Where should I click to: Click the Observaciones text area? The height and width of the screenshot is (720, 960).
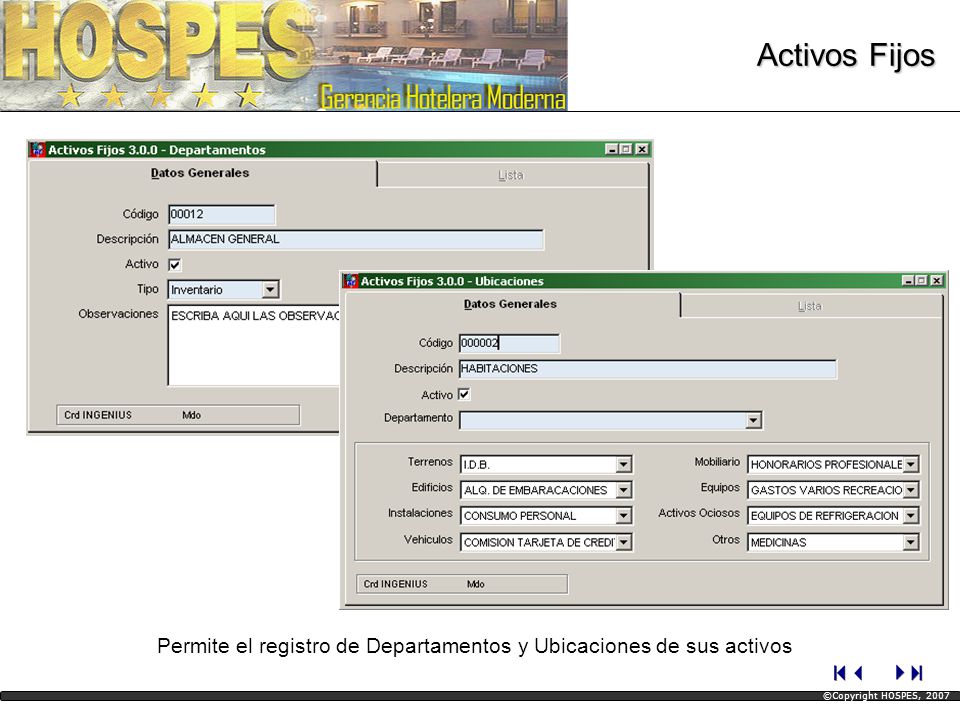(253, 345)
